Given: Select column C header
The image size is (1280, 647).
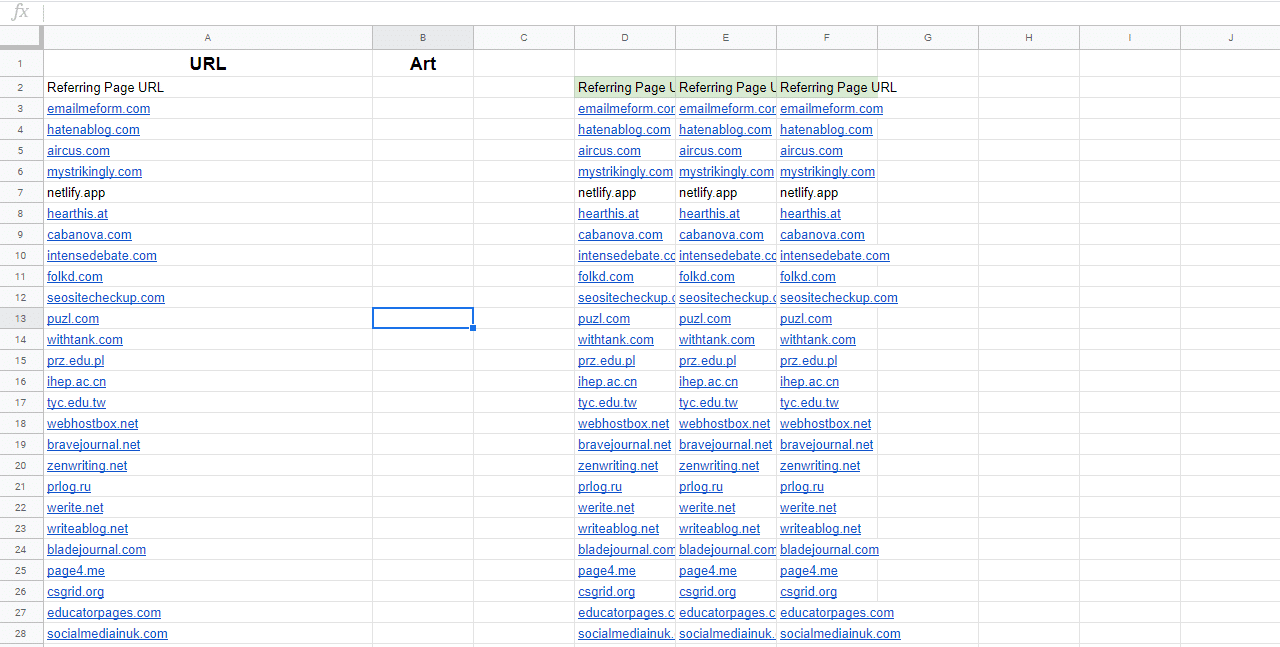Looking at the screenshot, I should point(524,37).
